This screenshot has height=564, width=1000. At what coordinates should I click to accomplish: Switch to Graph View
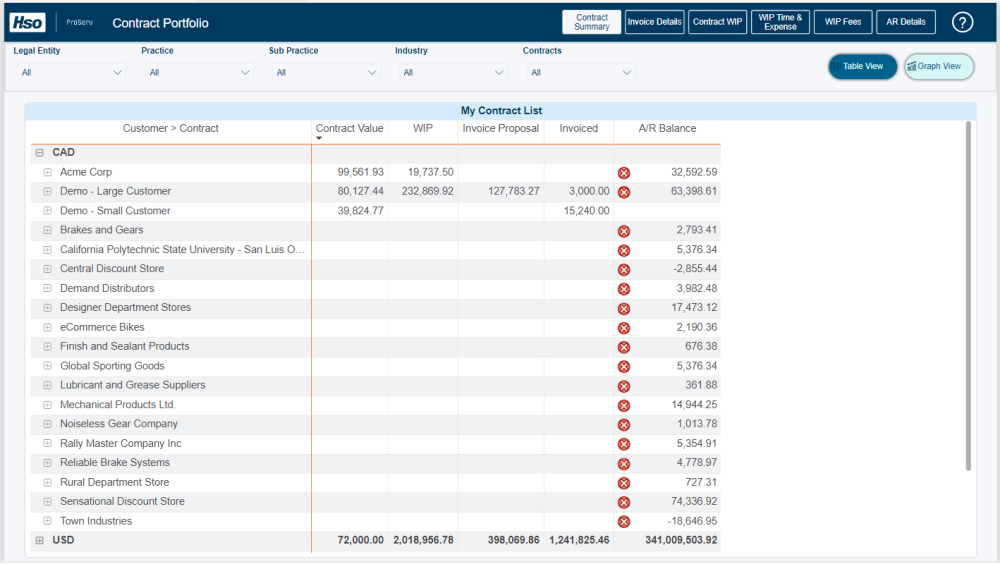click(939, 67)
